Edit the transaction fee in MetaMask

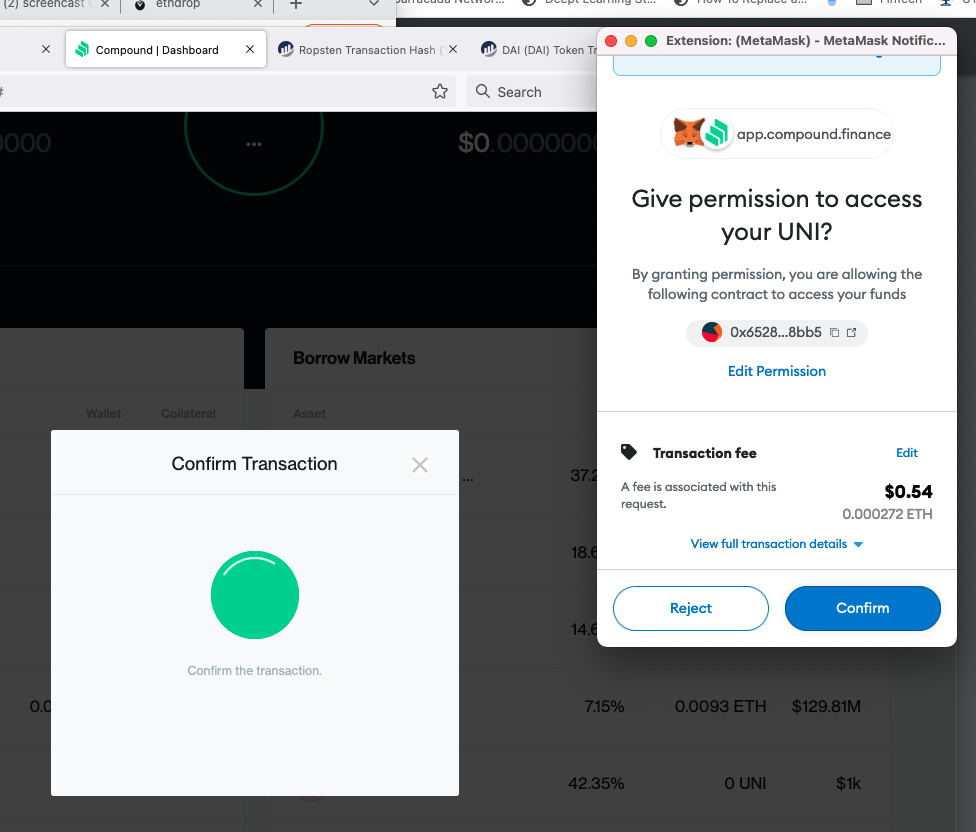click(906, 452)
